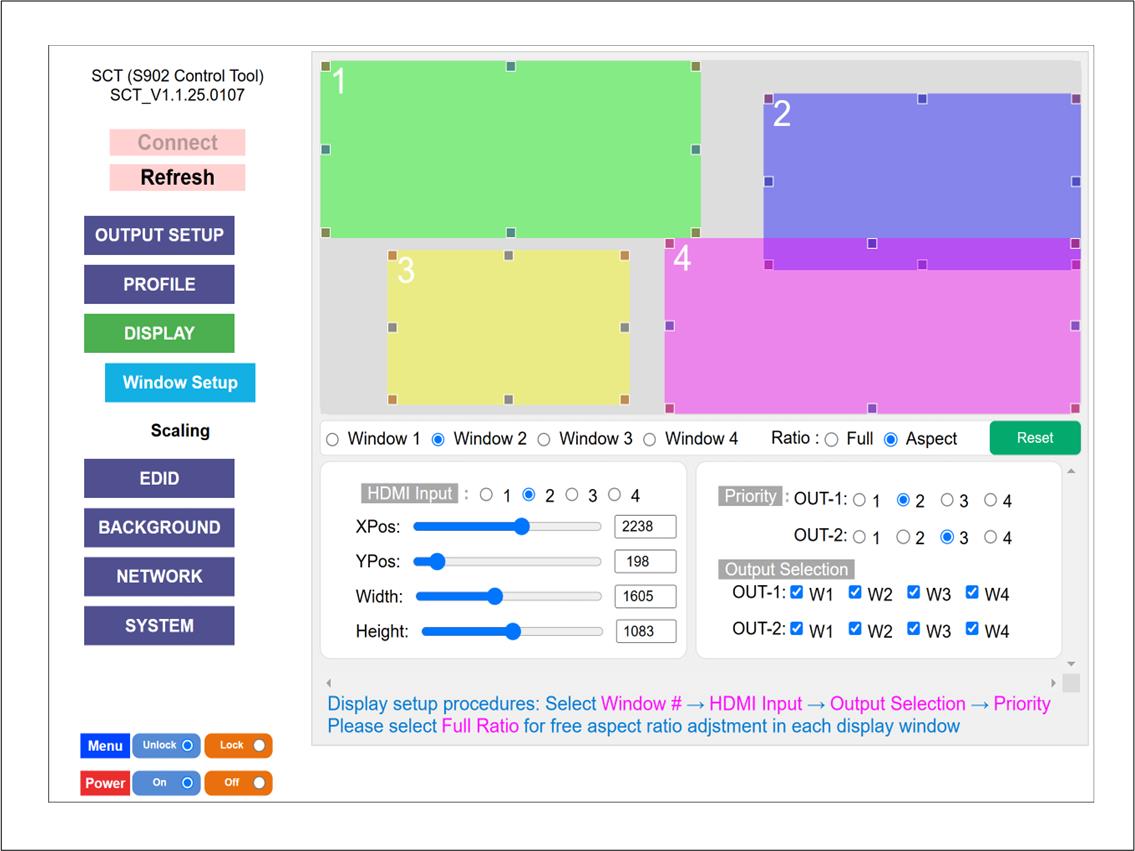This screenshot has height=851, width=1135.
Task: Set OUT-1 priority to 1
Action: [860, 500]
